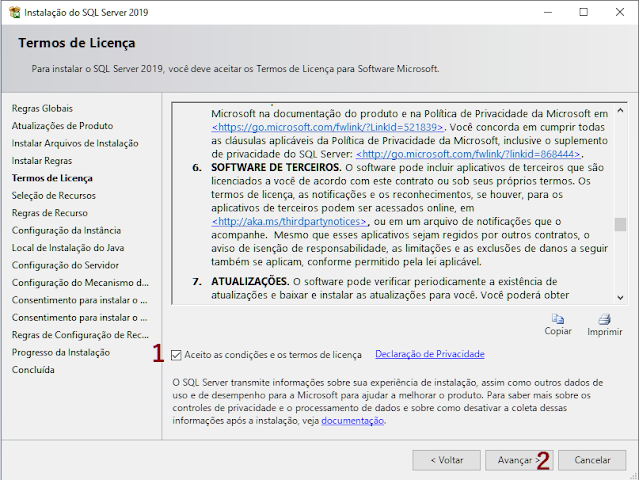The image size is (639, 480).
Task: Click the 'ATUALIZAÇÕES.' heading in license text
Action: point(250,282)
